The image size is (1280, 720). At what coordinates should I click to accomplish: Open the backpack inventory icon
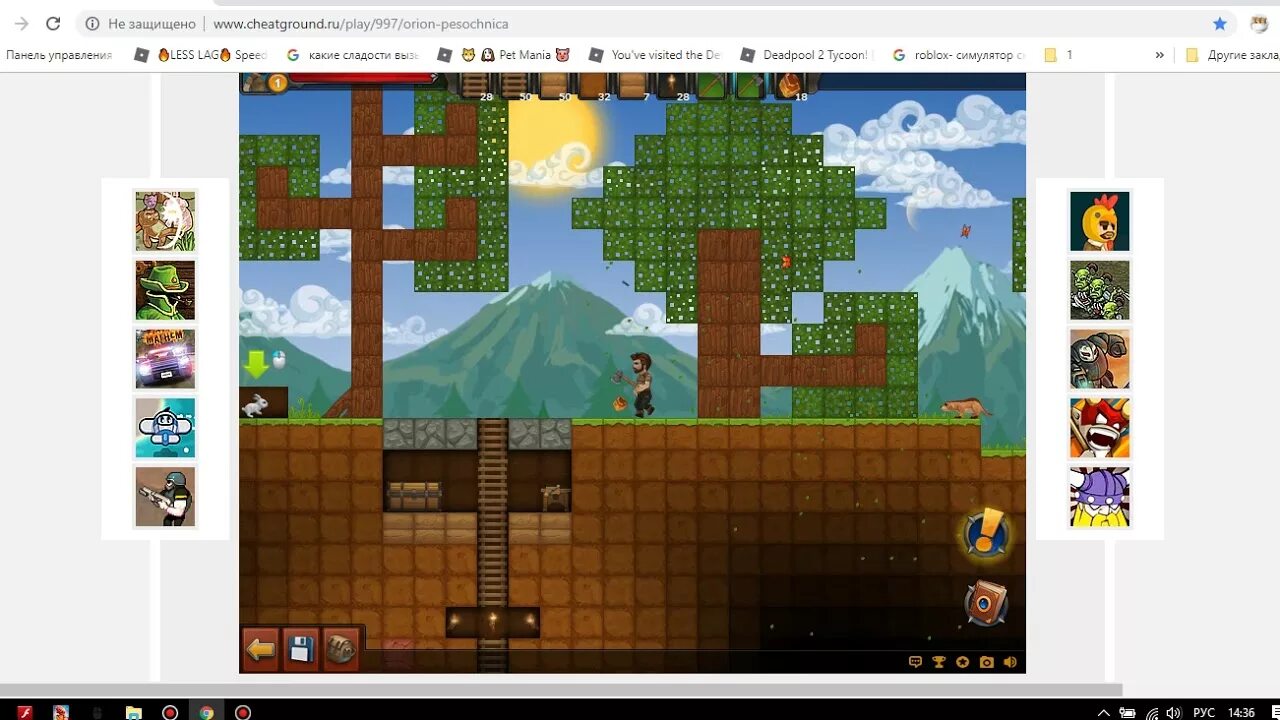pyautogui.click(x=341, y=650)
